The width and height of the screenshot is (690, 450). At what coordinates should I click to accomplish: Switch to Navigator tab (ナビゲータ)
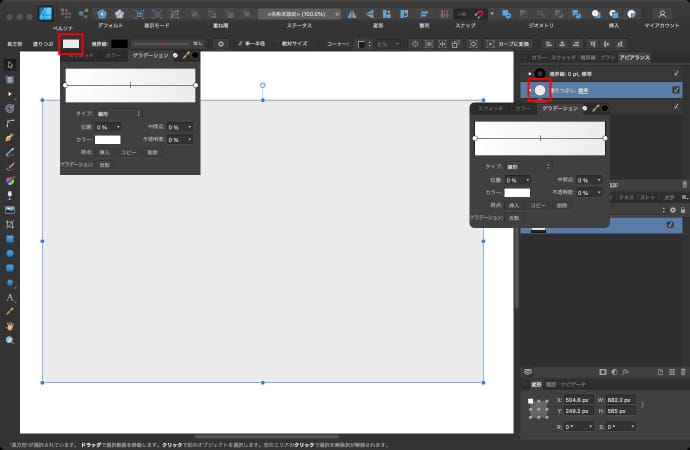point(573,383)
